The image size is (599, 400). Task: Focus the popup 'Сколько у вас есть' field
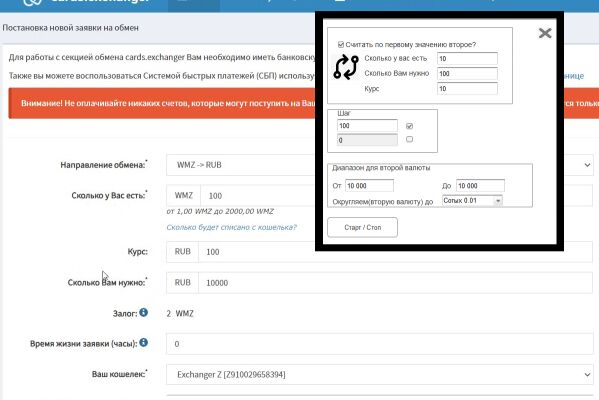pyautogui.click(x=467, y=58)
